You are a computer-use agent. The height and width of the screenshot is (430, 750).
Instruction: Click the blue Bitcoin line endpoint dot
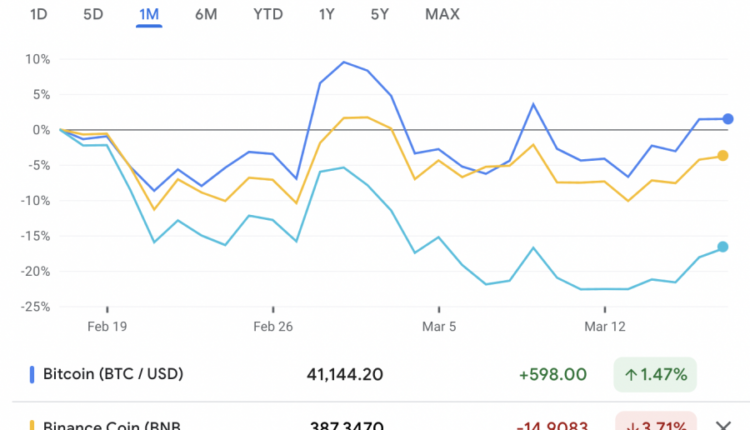pyautogui.click(x=728, y=119)
